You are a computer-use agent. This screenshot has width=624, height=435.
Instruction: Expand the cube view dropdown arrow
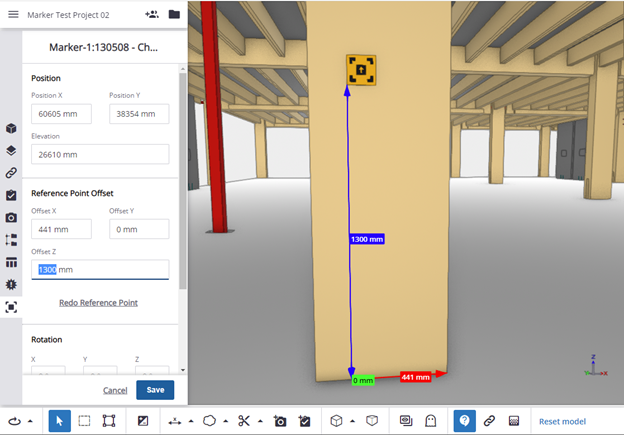352,422
